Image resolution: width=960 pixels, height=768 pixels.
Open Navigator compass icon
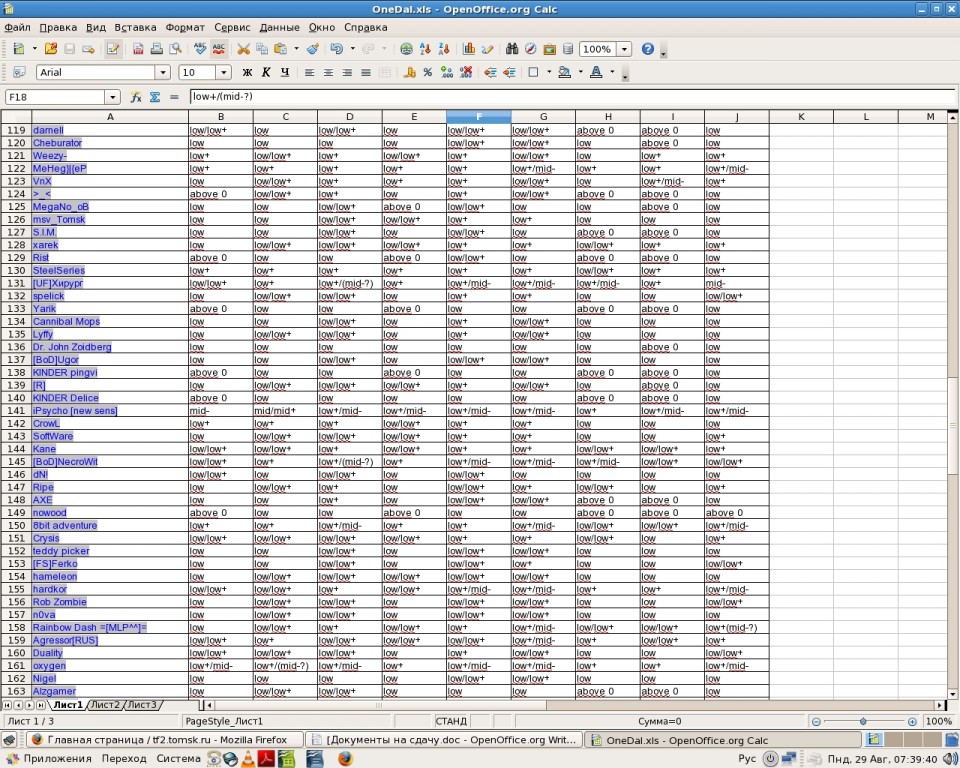tap(531, 49)
